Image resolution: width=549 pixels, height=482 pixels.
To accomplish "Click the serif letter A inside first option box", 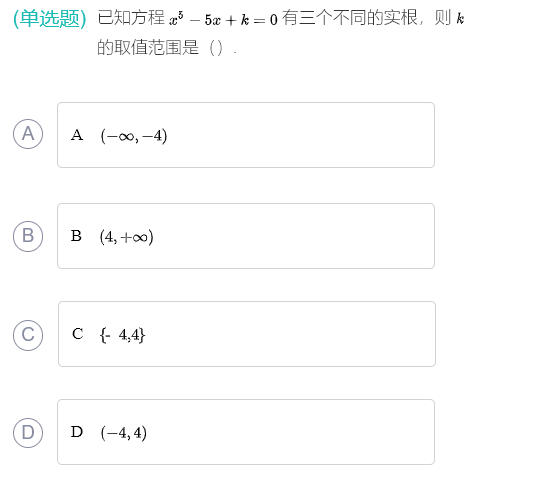I will (x=77, y=135).
